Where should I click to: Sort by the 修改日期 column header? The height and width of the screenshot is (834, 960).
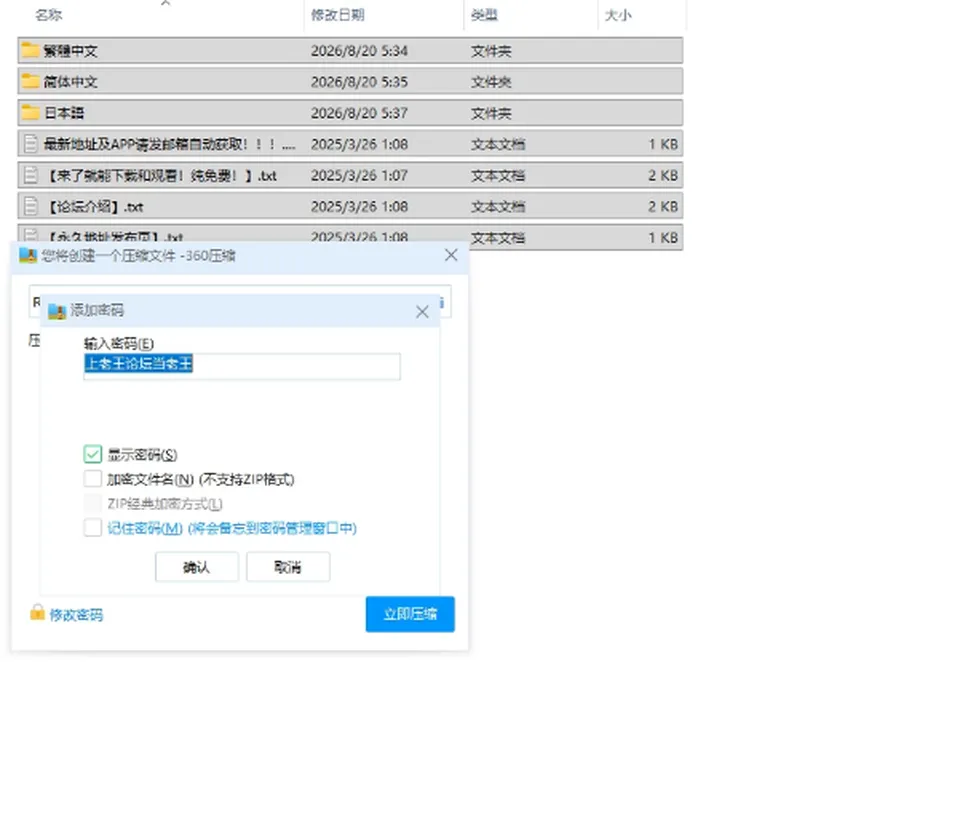coord(338,15)
